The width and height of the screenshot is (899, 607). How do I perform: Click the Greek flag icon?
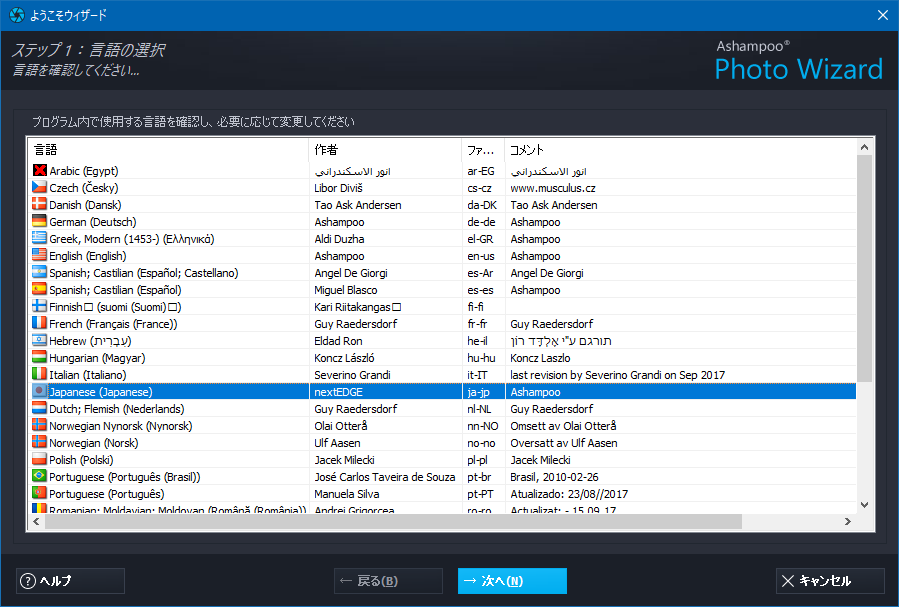coord(40,238)
